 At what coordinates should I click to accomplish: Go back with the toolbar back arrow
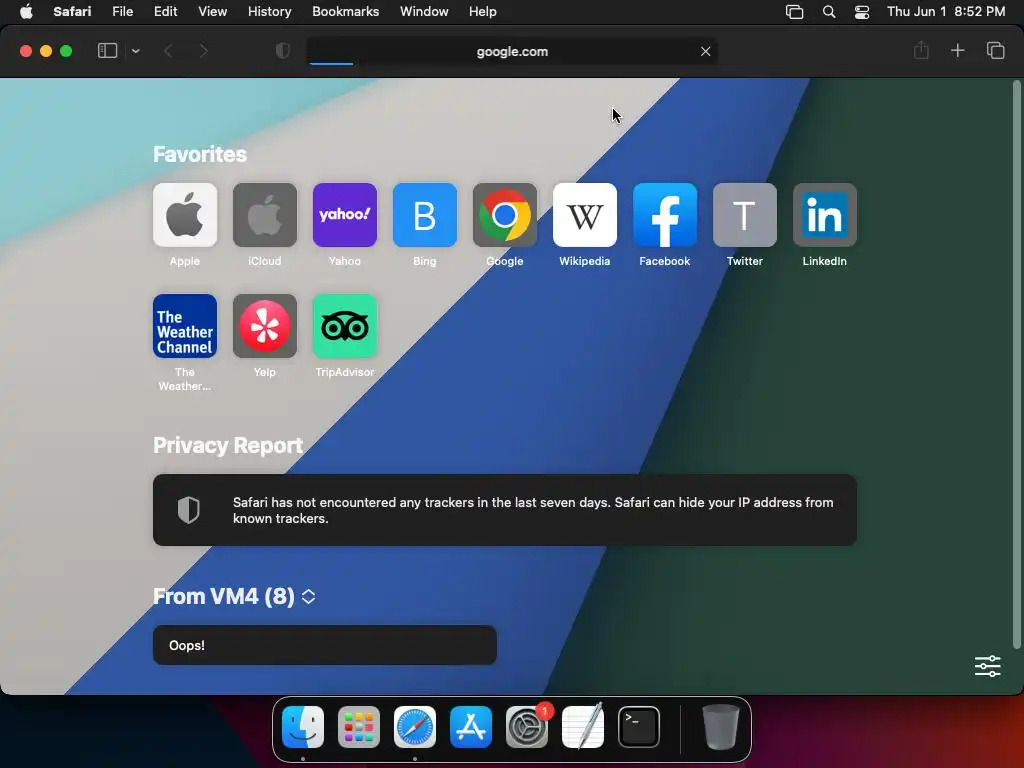168,51
